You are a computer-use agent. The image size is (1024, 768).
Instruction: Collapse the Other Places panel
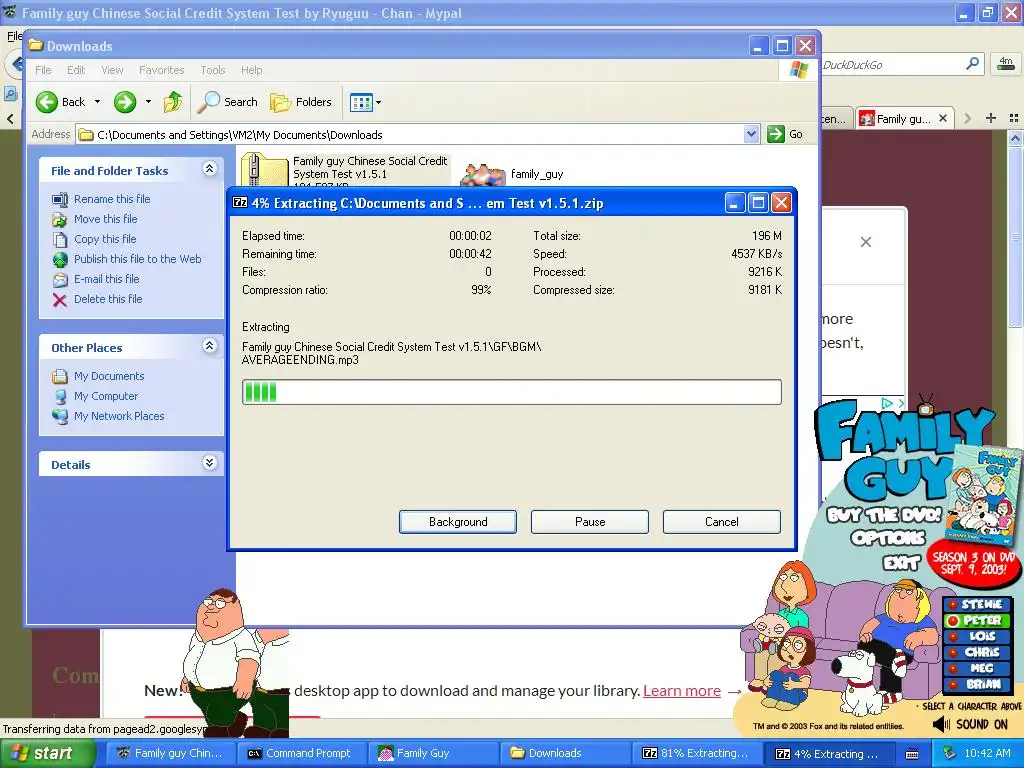[209, 345]
